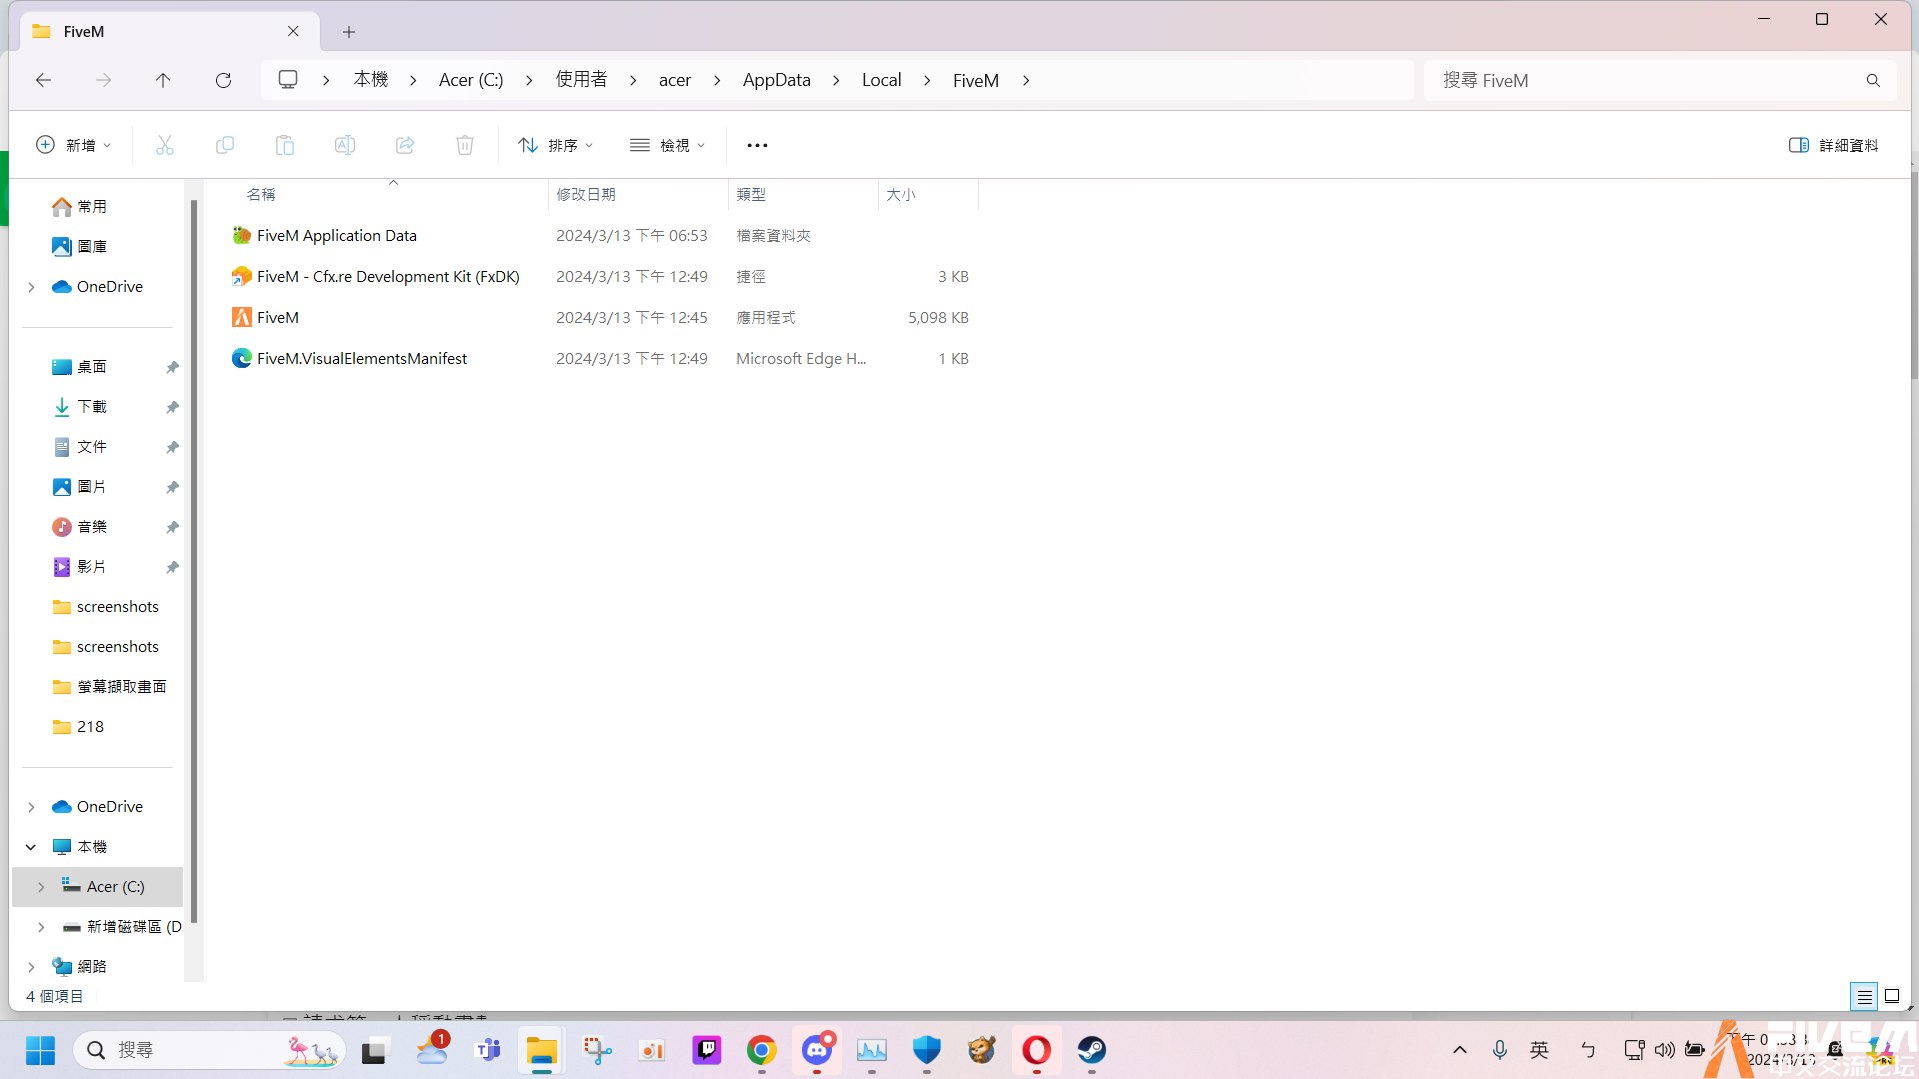Click 本機 in the address breadcrumb

tap(370, 80)
